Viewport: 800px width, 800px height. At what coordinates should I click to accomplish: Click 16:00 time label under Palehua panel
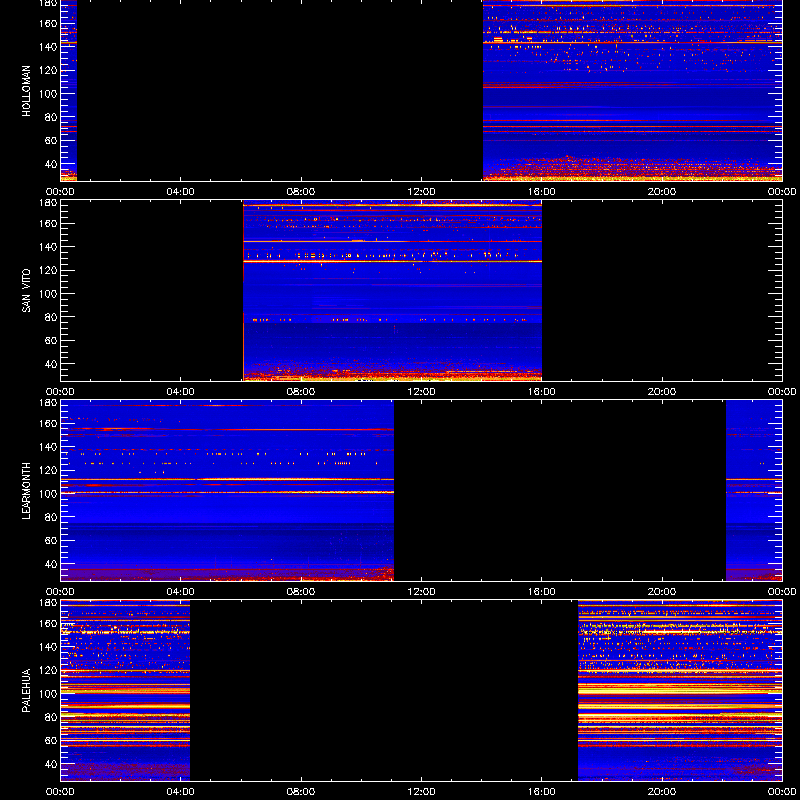coord(542,792)
